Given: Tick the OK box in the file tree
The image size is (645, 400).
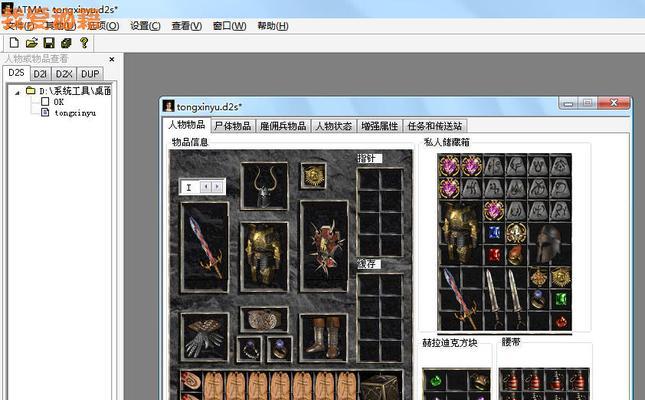Looking at the screenshot, I should tap(45, 102).
